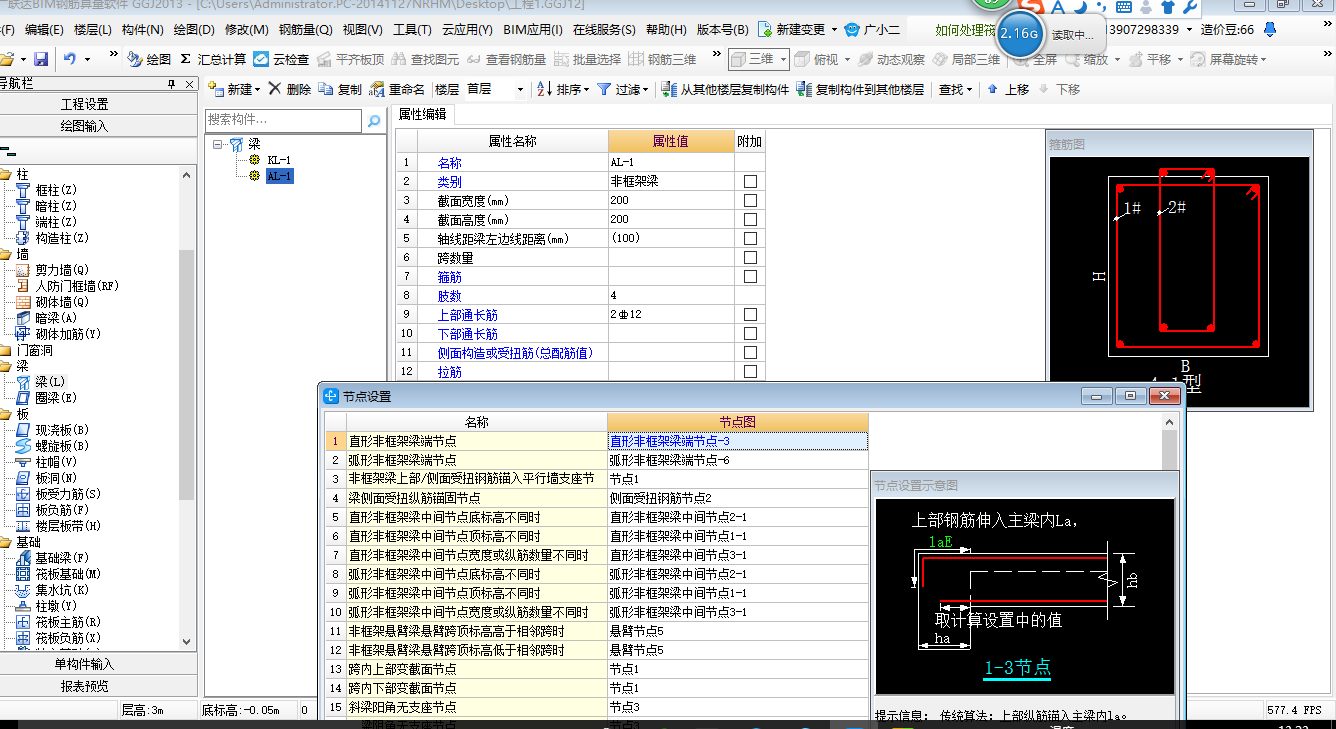Click the search magnifier beside component search box
1336x729 pixels.
click(x=374, y=121)
